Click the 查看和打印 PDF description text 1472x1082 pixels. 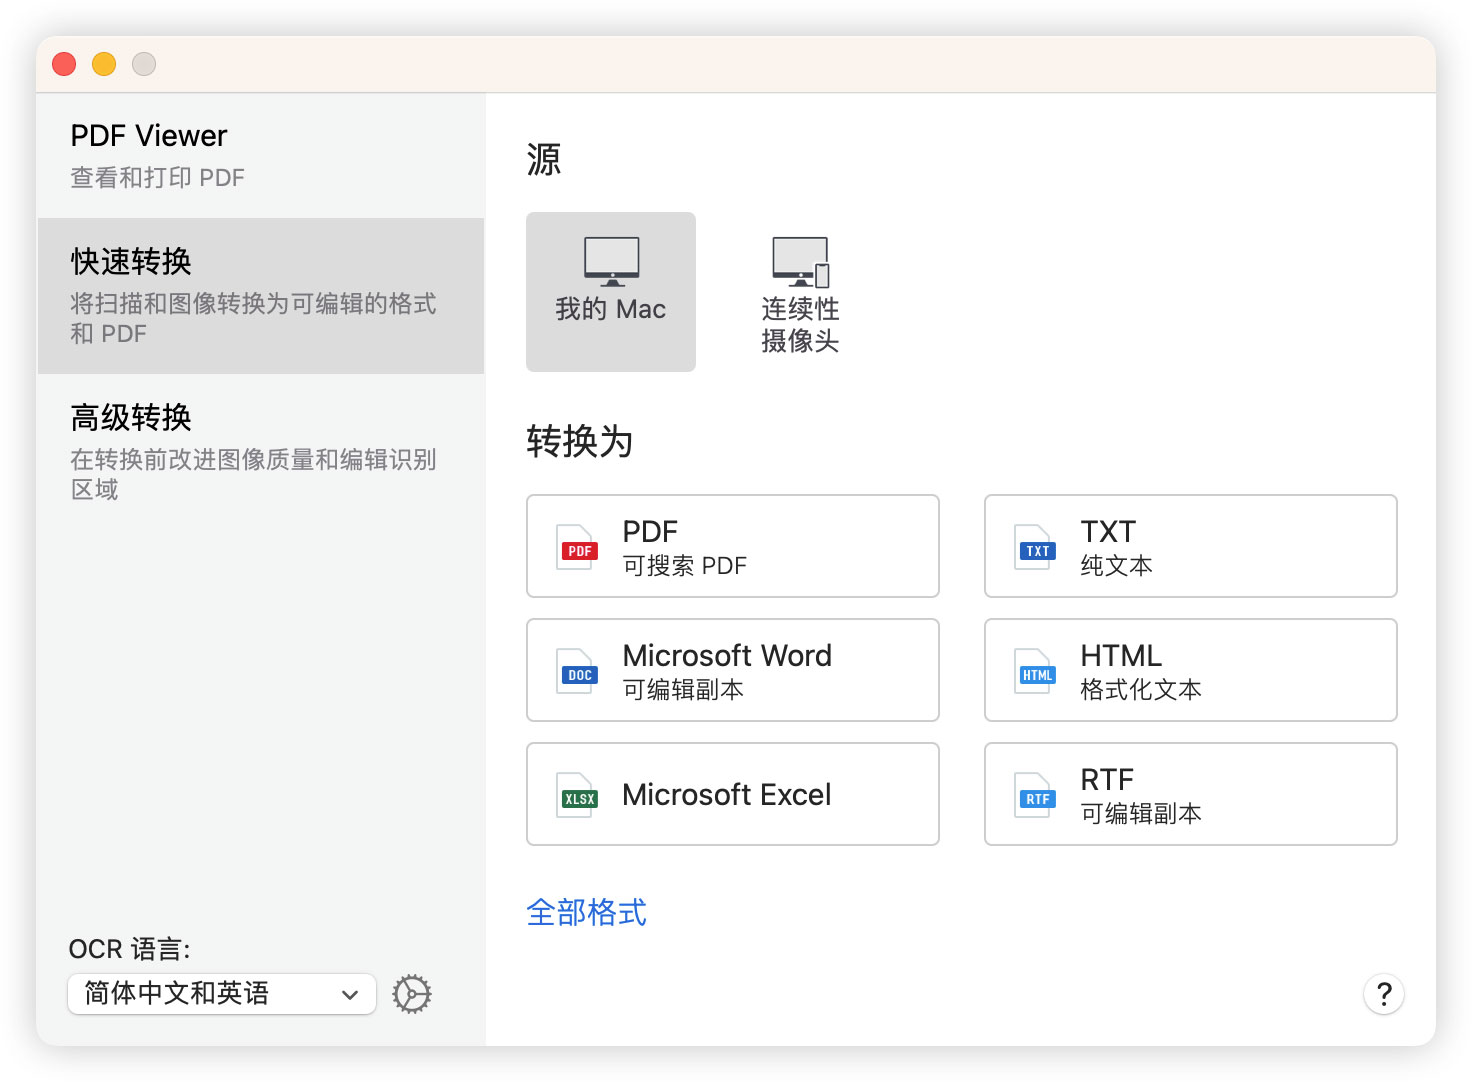158,178
